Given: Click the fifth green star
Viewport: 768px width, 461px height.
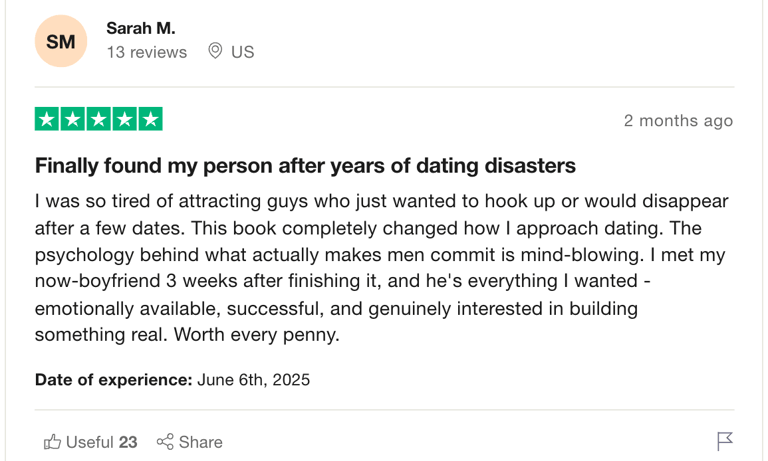Looking at the screenshot, I should (150, 119).
